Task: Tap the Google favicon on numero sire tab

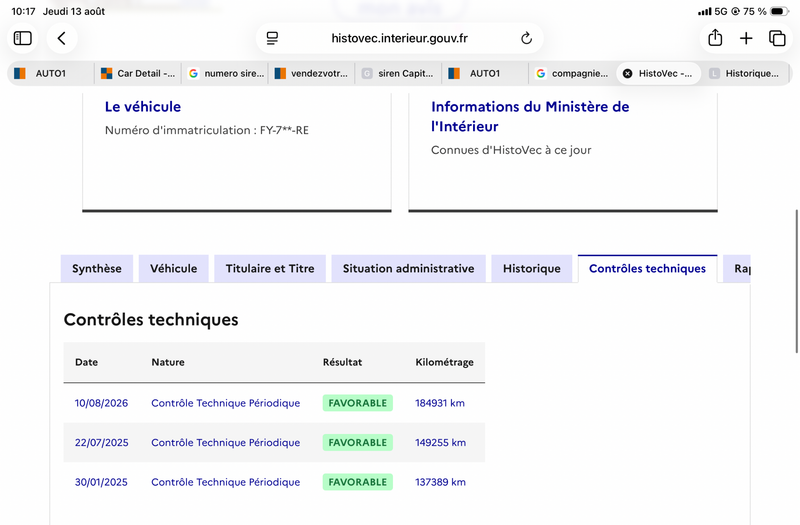Action: [193, 73]
